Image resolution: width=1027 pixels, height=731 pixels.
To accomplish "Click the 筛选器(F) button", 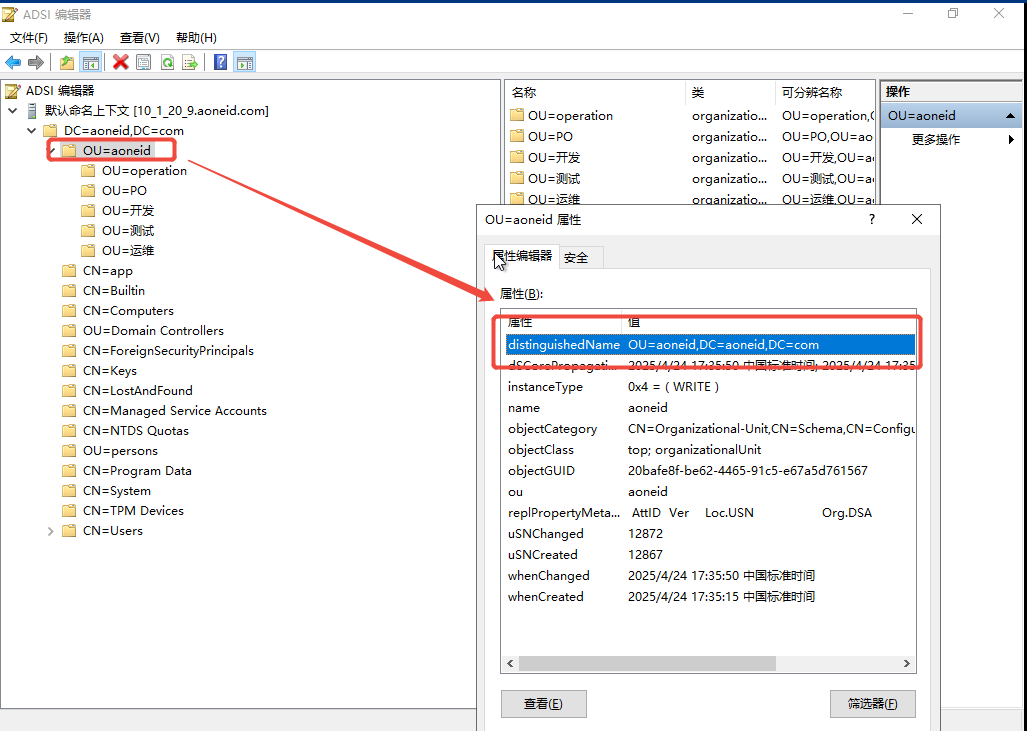I will point(872,704).
